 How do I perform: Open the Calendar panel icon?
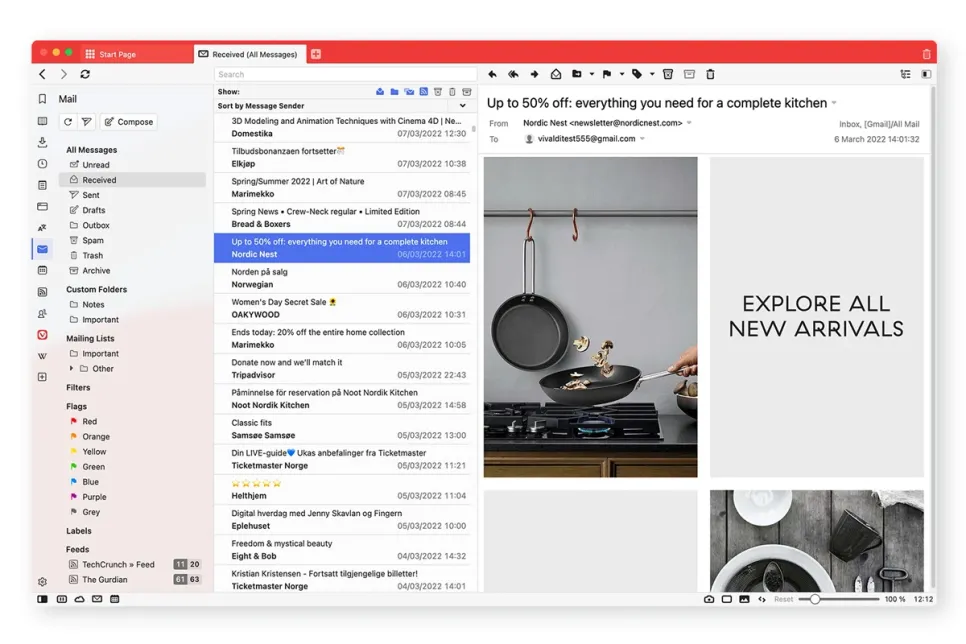tap(43, 270)
